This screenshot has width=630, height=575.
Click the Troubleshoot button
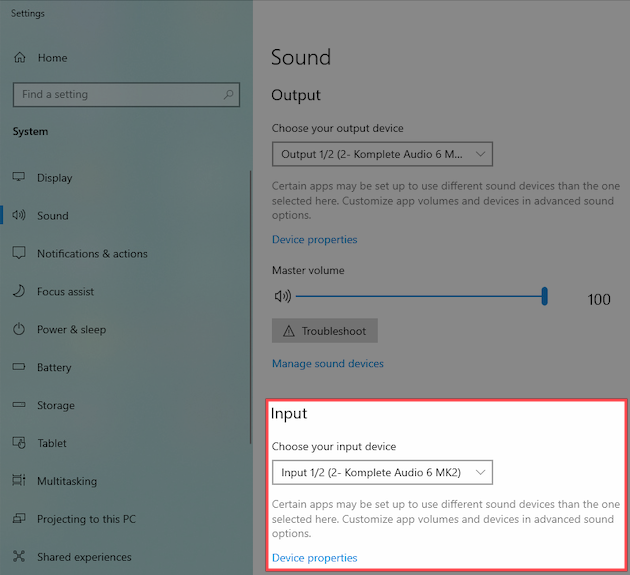coord(325,331)
